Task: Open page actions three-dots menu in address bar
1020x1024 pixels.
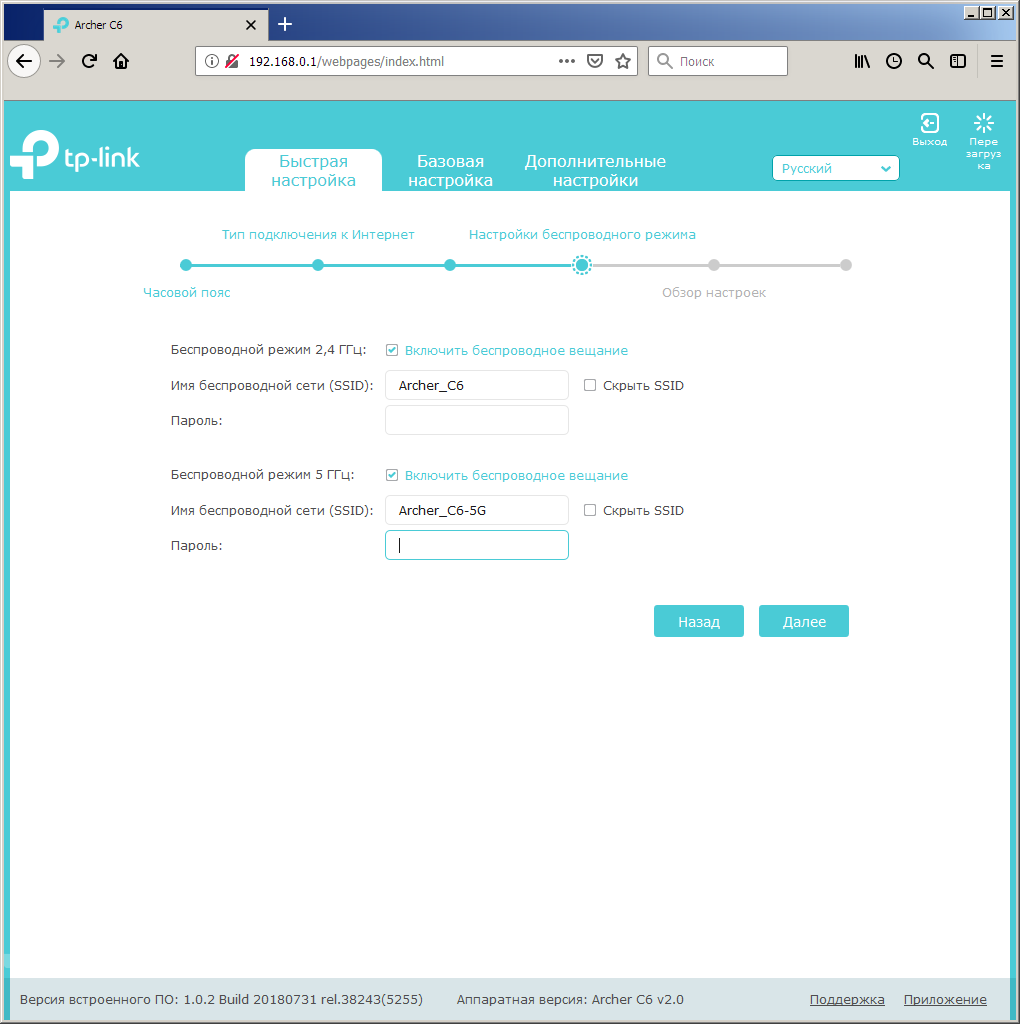Action: pos(567,61)
